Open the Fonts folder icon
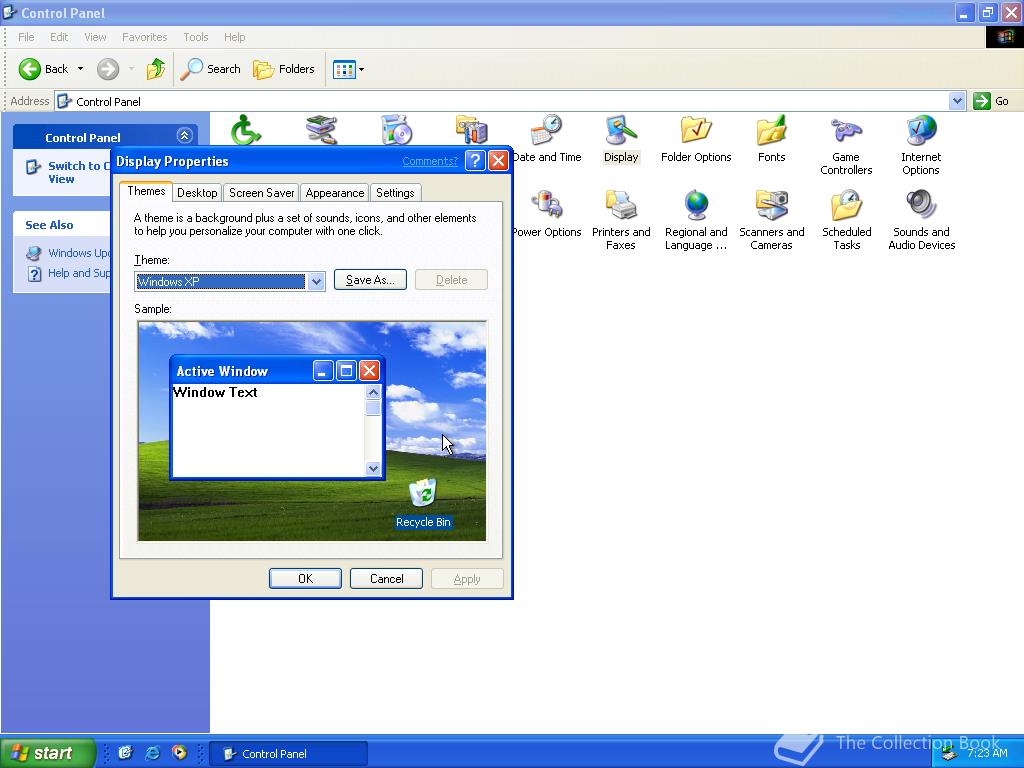Image resolution: width=1024 pixels, height=768 pixels. tap(771, 139)
